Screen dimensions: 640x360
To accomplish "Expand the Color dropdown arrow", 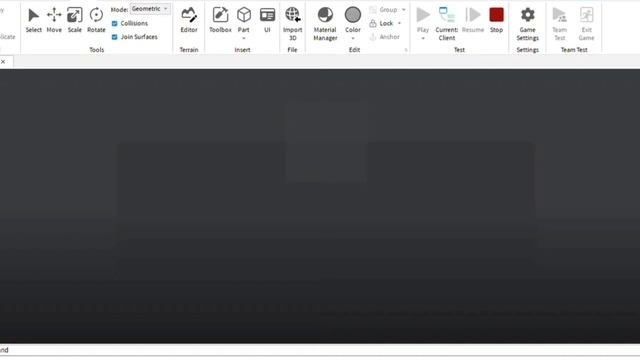I will 353,38.
